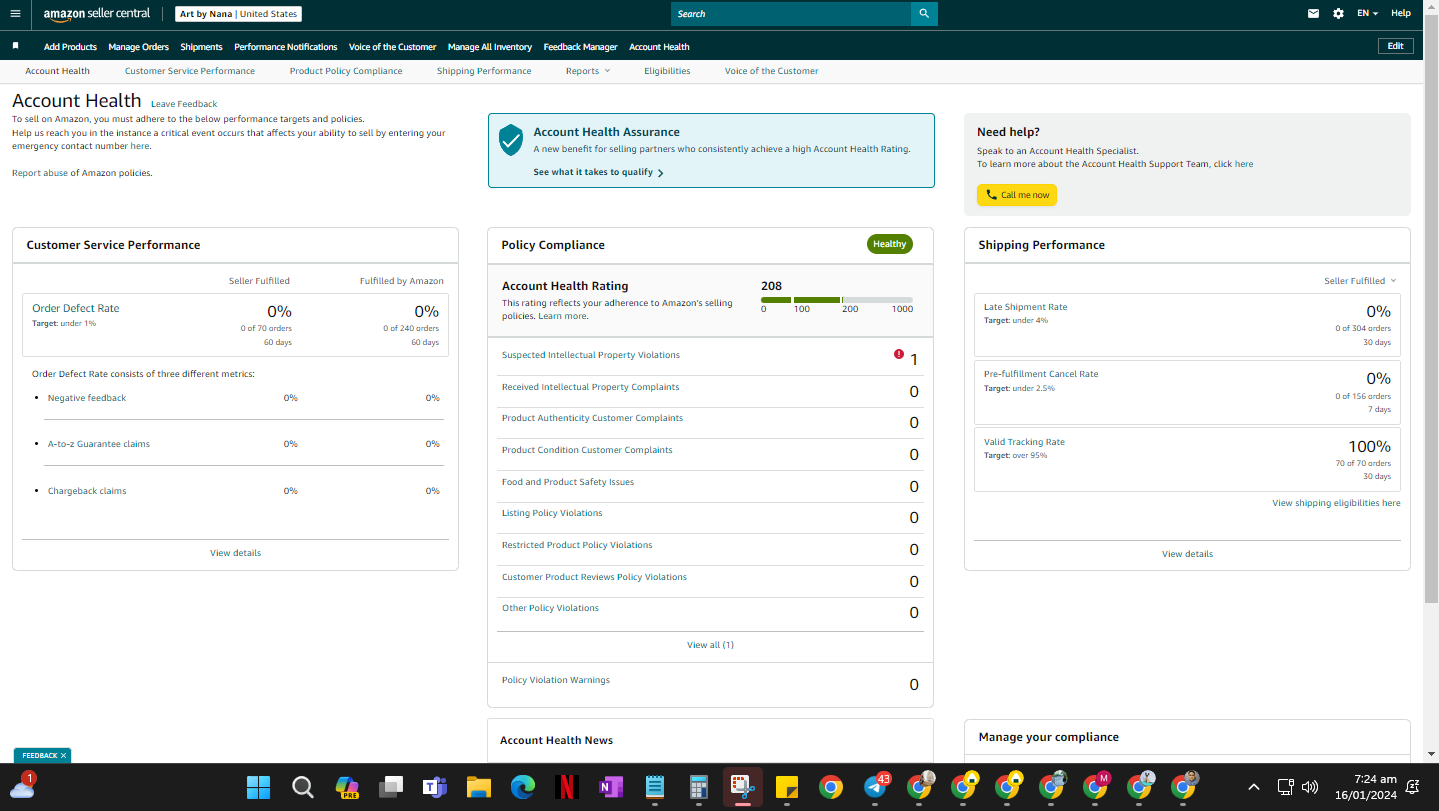
Task: Click into the Search input field
Action: click(791, 14)
